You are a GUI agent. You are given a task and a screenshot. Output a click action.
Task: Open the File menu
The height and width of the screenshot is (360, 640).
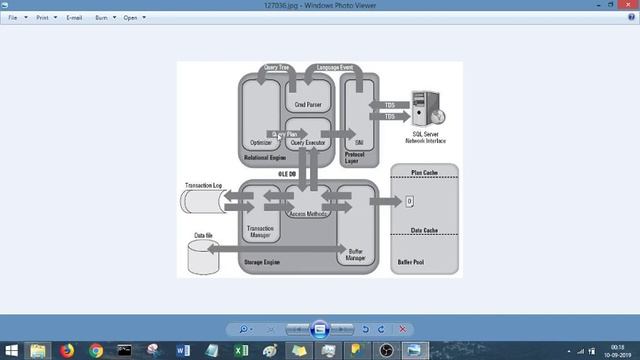13,18
